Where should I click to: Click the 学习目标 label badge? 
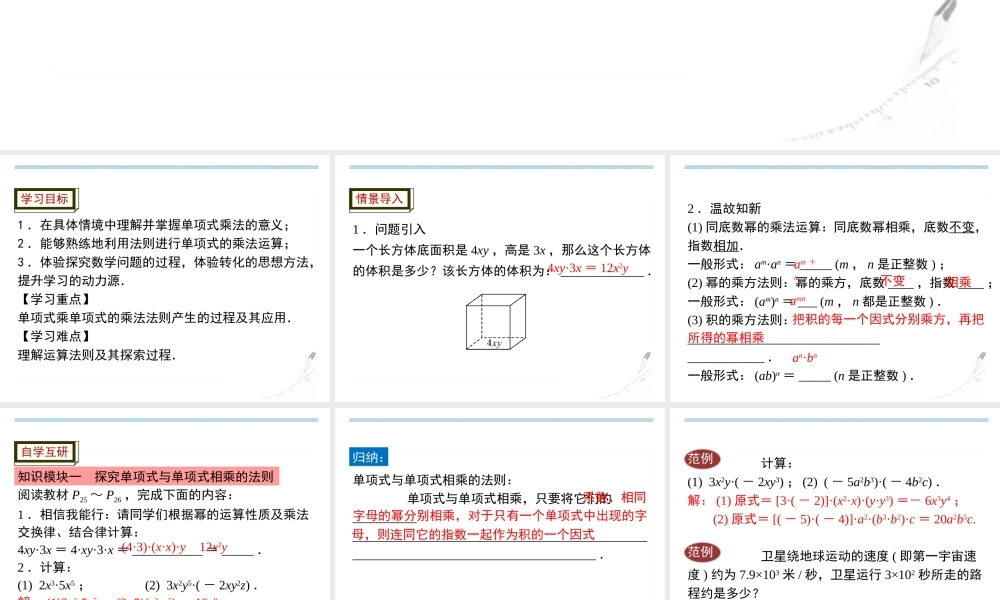tap(44, 197)
